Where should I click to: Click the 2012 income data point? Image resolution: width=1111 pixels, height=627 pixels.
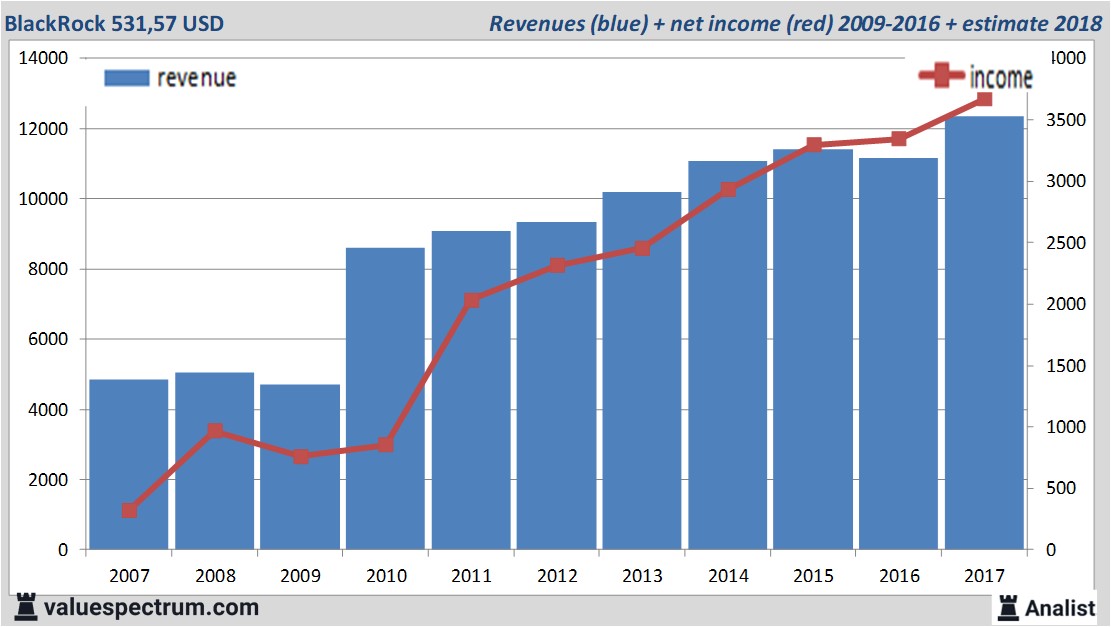557,266
